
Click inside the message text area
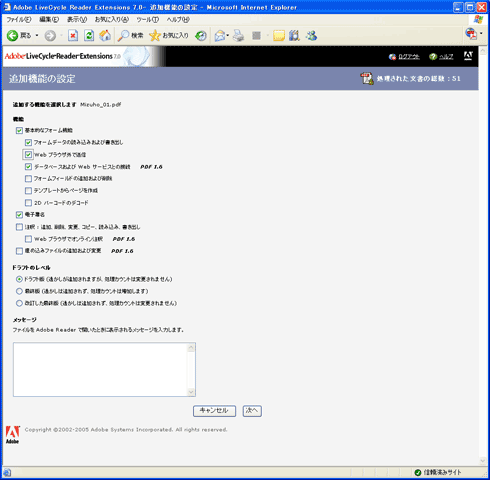[101, 369]
